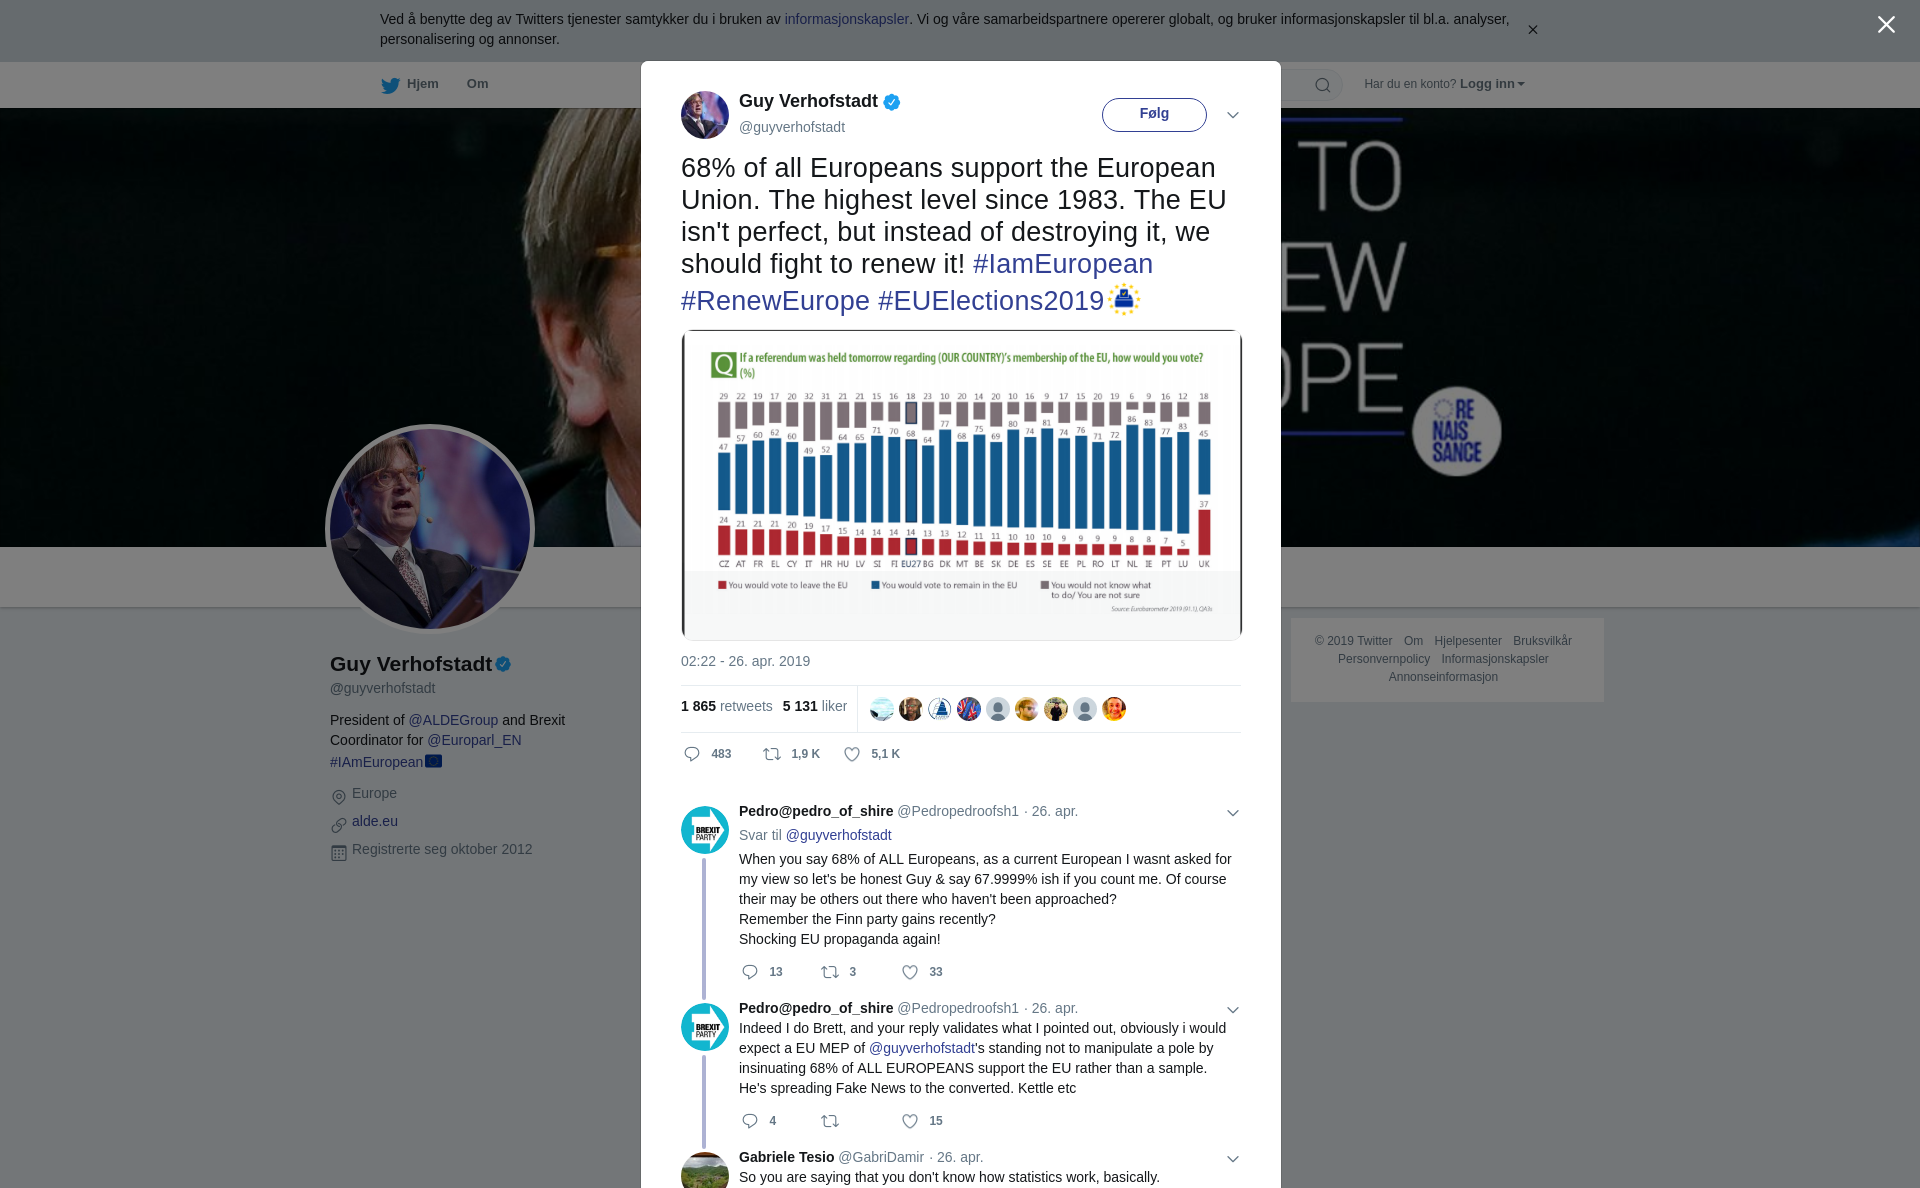Retweet Pedro's first reply showing 3 retweets

click(x=830, y=972)
